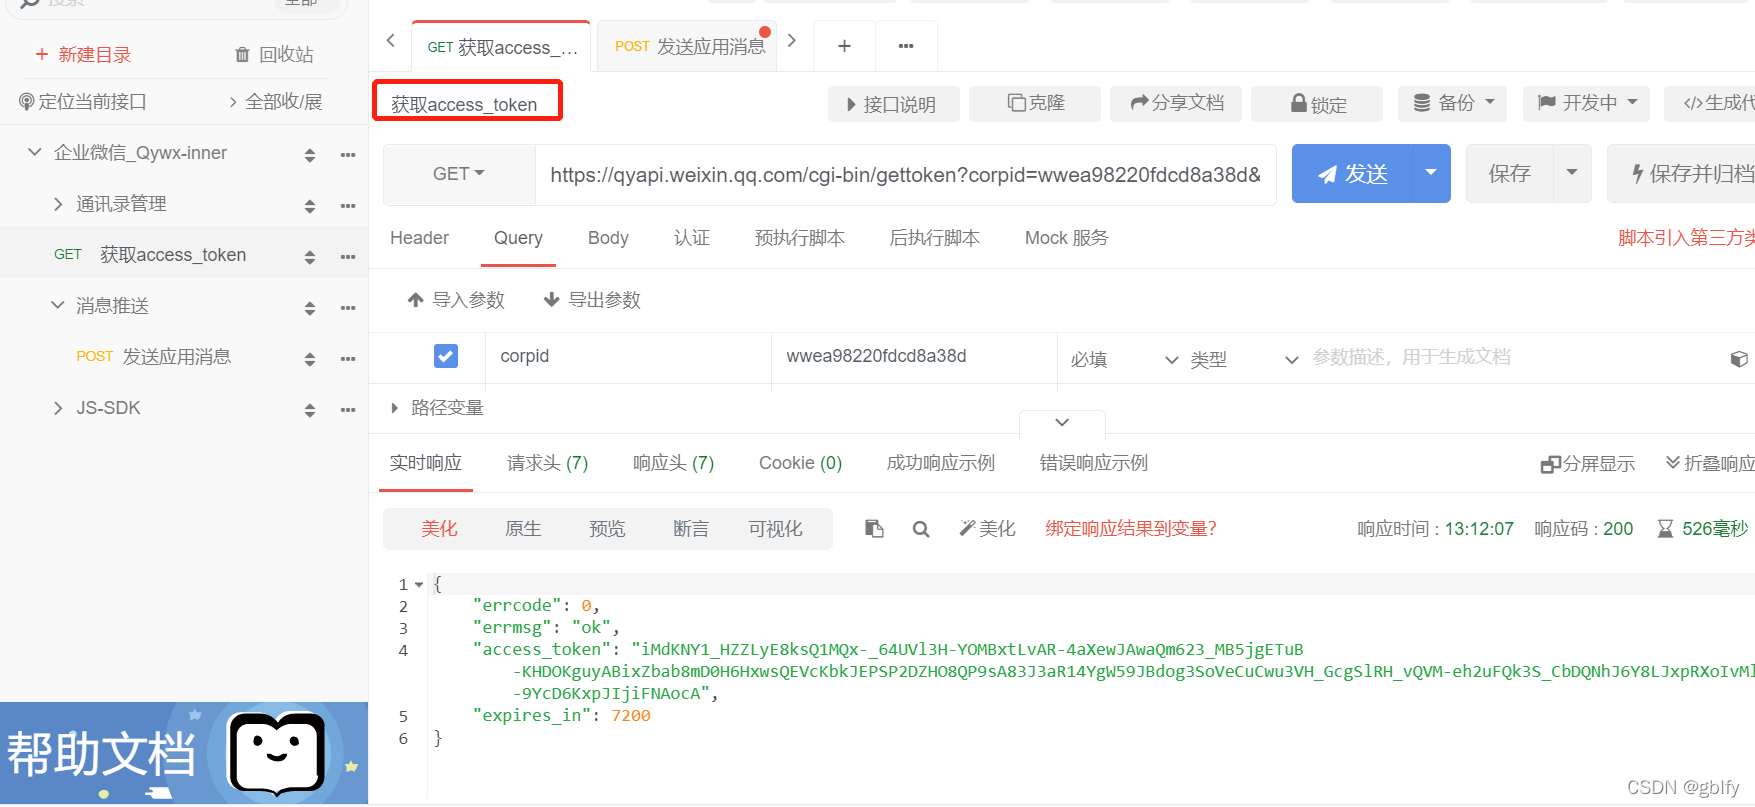The width and height of the screenshot is (1755, 807).
Task: Toggle the corpid parameter checkbox
Action: pos(446,356)
